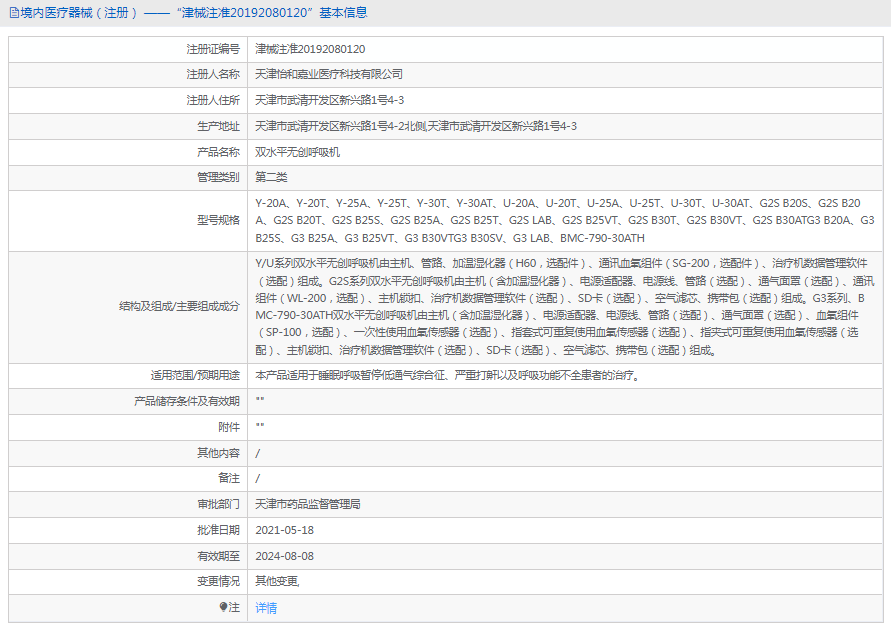The height and width of the screenshot is (632, 891).
Task: Click the composition paragraph starting Y/U系列
Action: coord(565,307)
